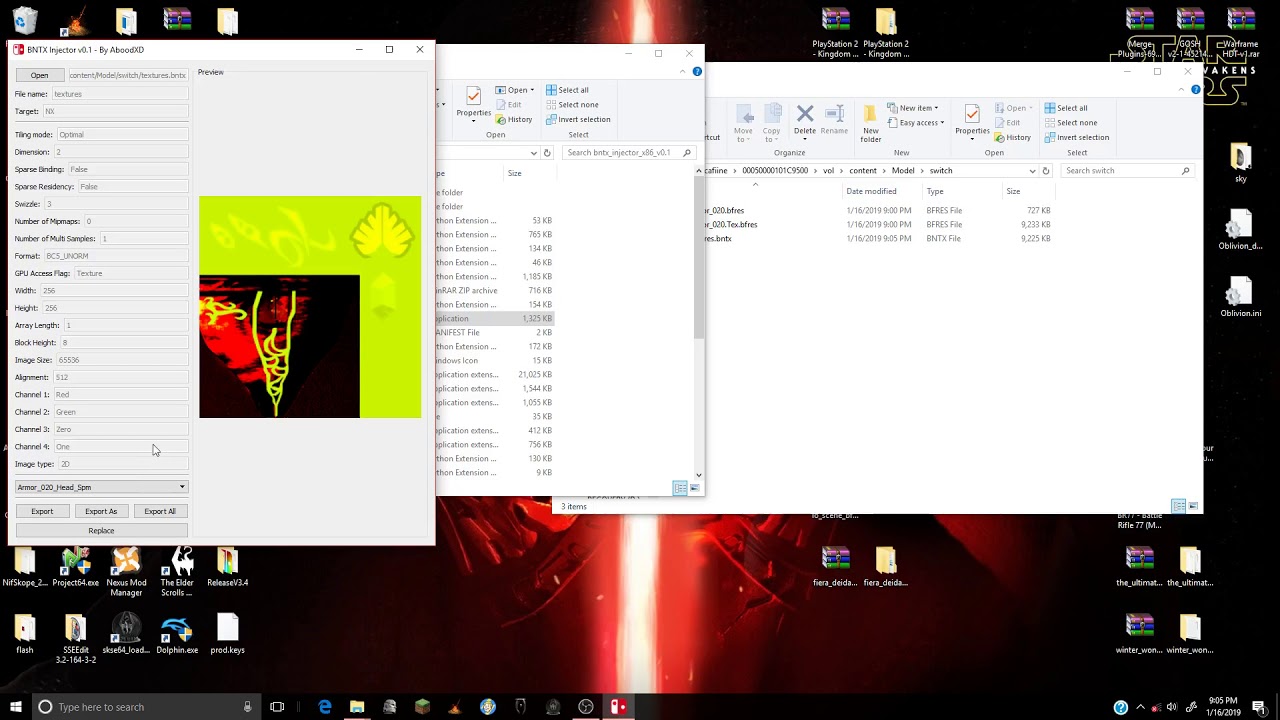Click the Export As button
This screenshot has width=1280, height=720.
[x=101, y=511]
